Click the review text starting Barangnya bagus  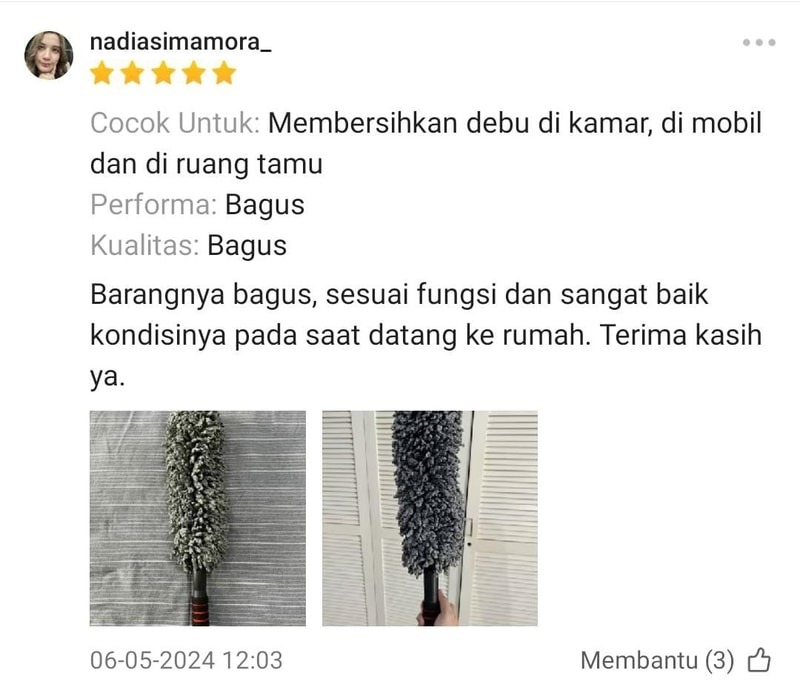point(426,335)
